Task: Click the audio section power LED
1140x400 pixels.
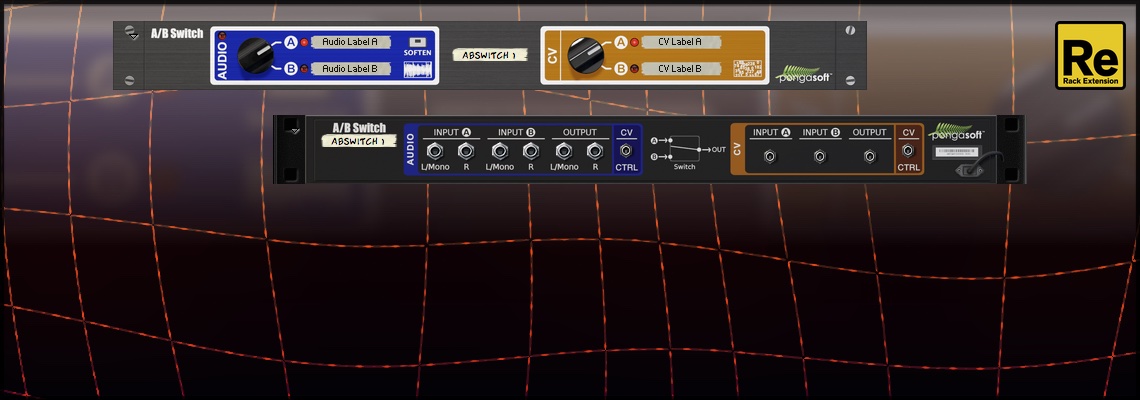Action: point(222,36)
